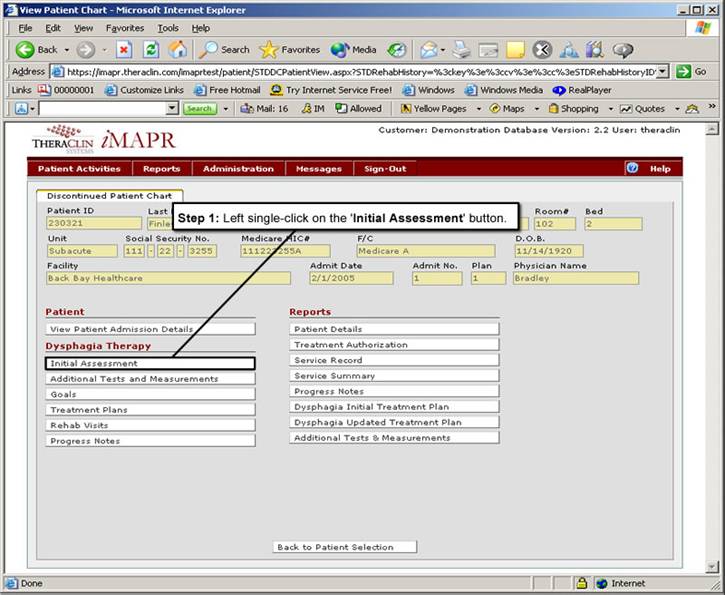Click the Initial Assessment button

point(150,363)
